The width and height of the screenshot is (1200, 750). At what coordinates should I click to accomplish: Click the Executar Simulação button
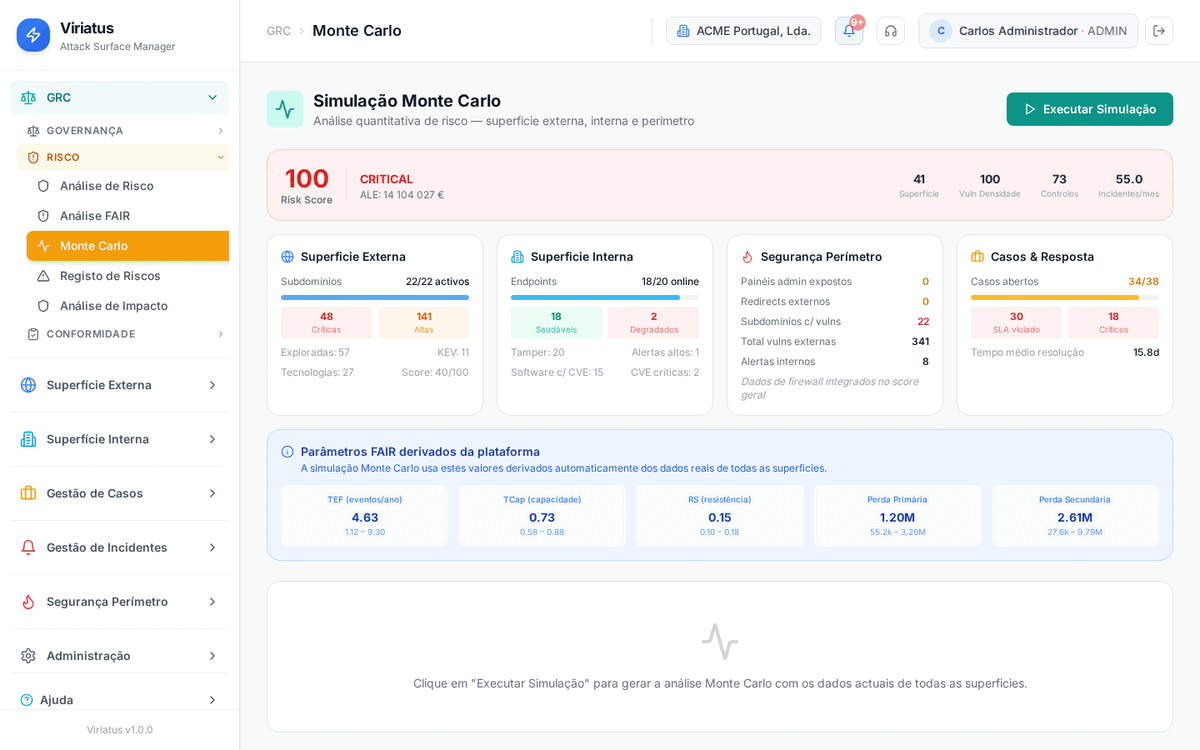pyautogui.click(x=1089, y=109)
